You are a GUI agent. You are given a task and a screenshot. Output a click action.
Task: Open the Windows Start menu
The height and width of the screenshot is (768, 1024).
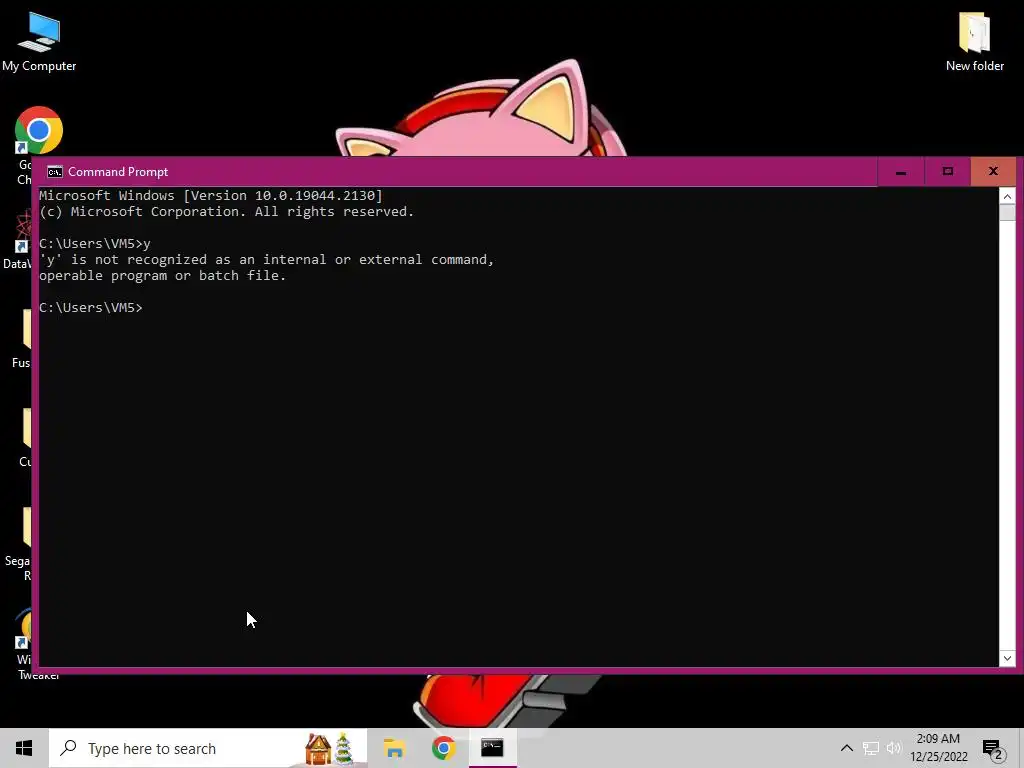[x=24, y=748]
